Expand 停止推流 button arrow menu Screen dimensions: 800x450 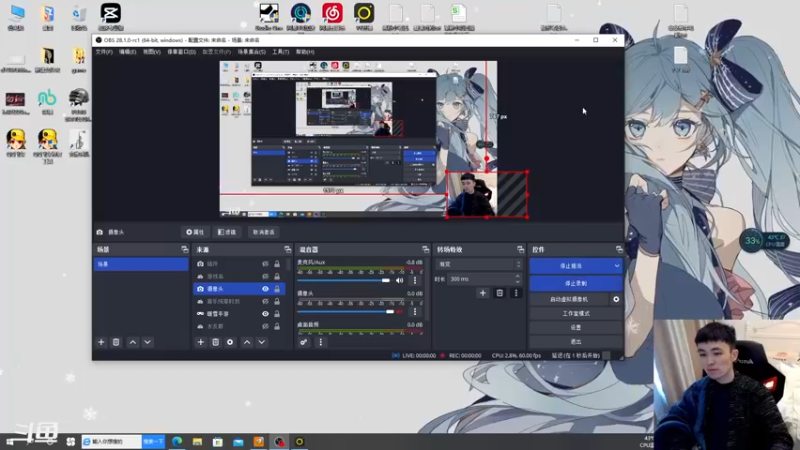(617, 266)
